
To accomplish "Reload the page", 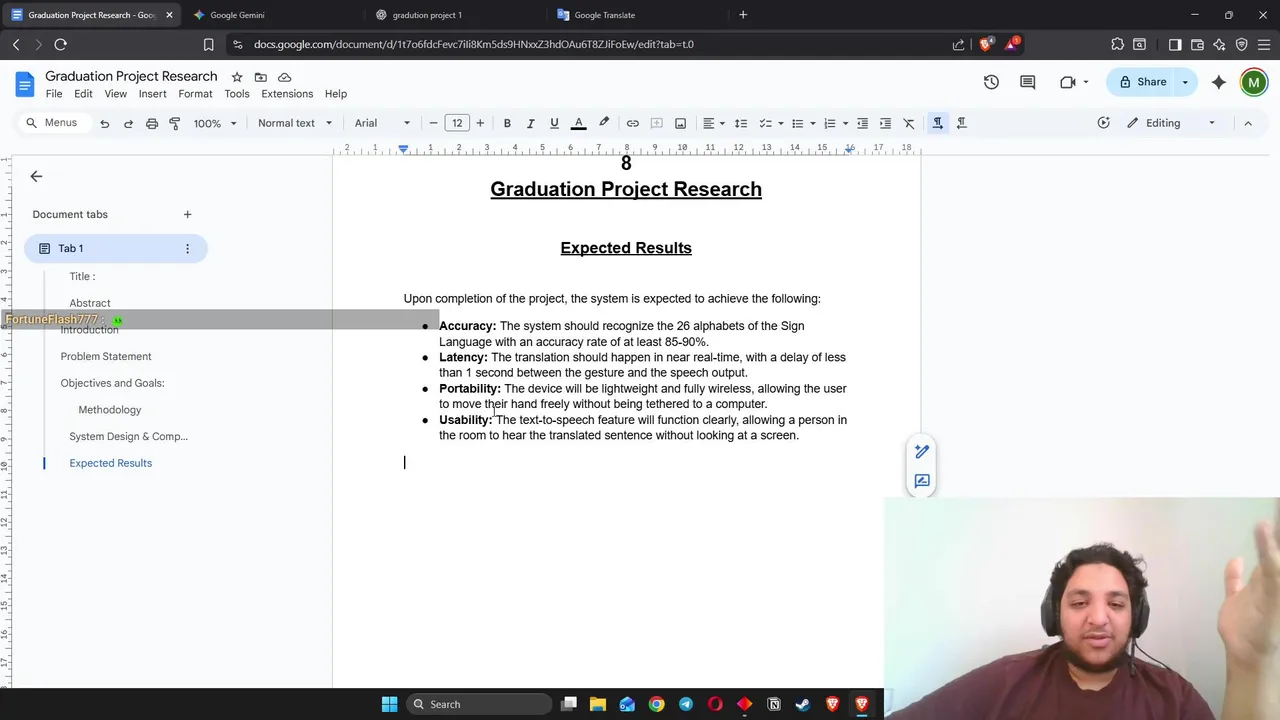I will pyautogui.click(x=61, y=44).
